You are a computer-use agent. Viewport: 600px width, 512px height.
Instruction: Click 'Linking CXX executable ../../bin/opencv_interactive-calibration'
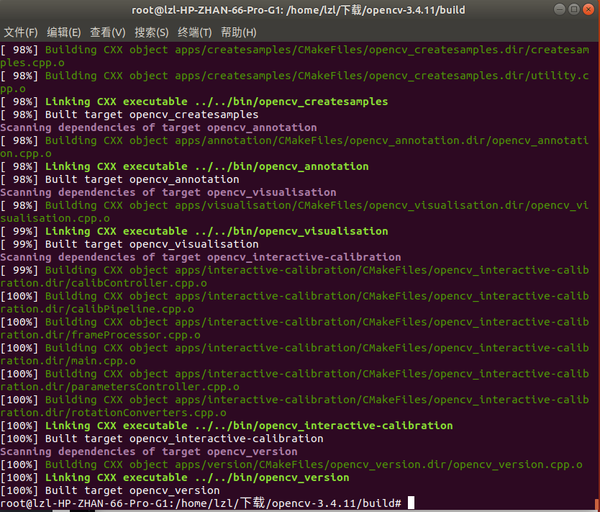[227, 426]
